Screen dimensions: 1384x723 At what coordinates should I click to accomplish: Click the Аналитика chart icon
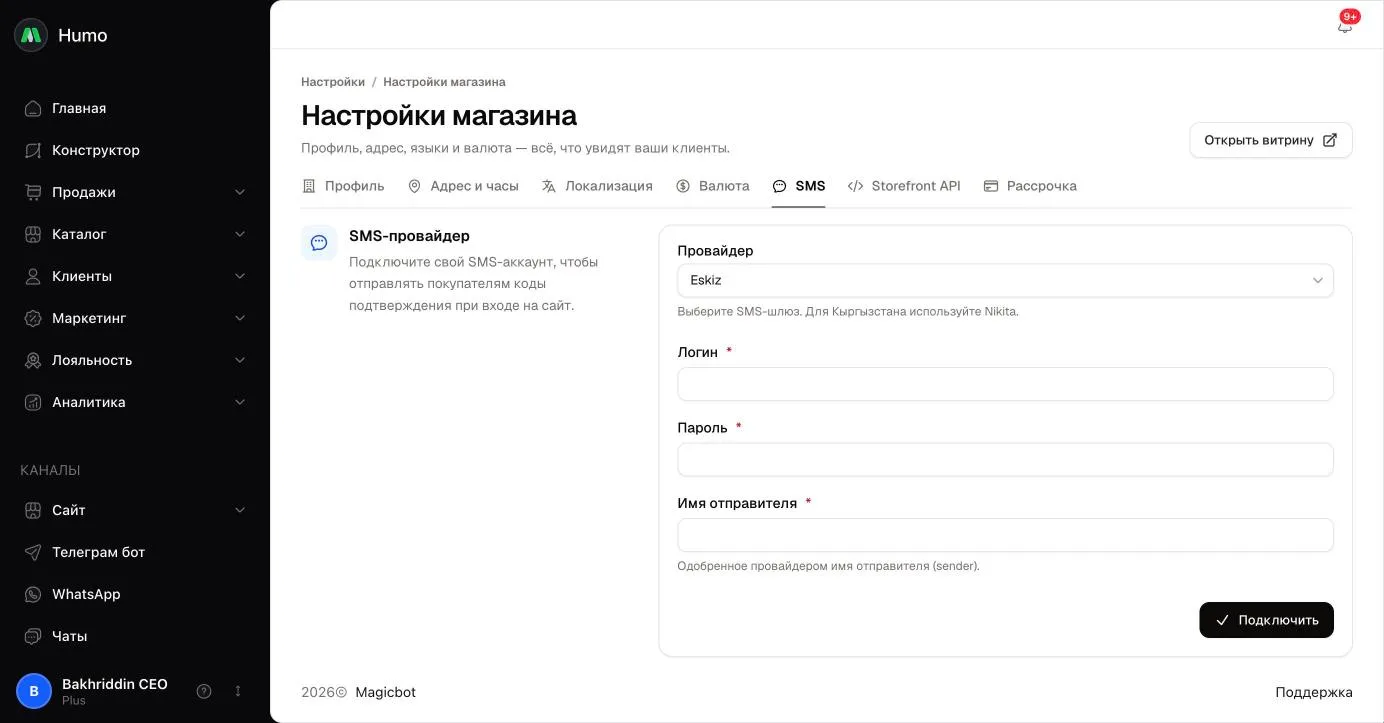[x=33, y=402]
